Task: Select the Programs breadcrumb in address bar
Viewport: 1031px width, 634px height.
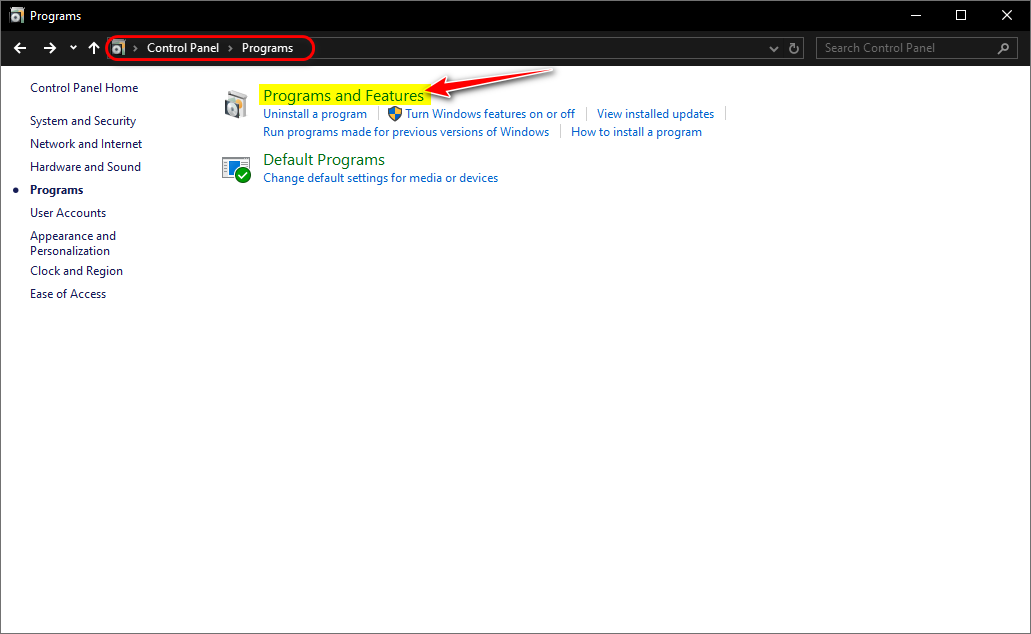Action: click(x=267, y=48)
